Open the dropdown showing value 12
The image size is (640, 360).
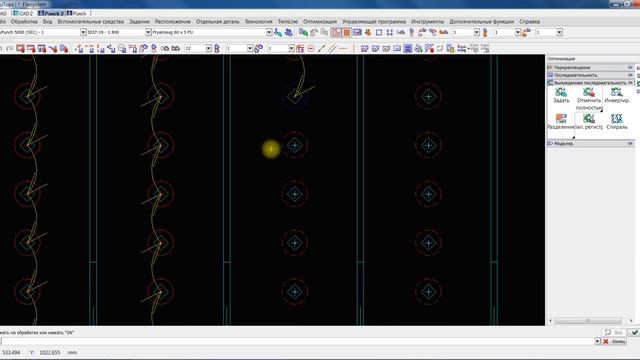pos(209,49)
